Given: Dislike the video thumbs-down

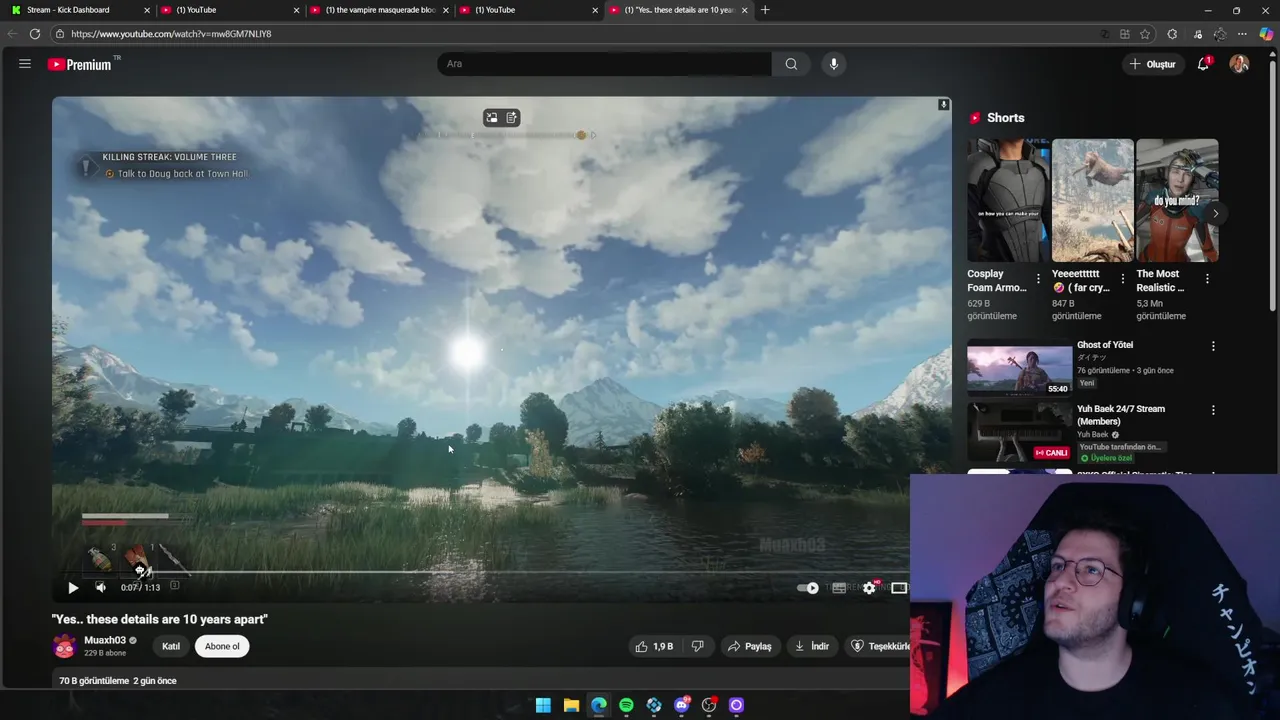Looking at the screenshot, I should tap(698, 646).
